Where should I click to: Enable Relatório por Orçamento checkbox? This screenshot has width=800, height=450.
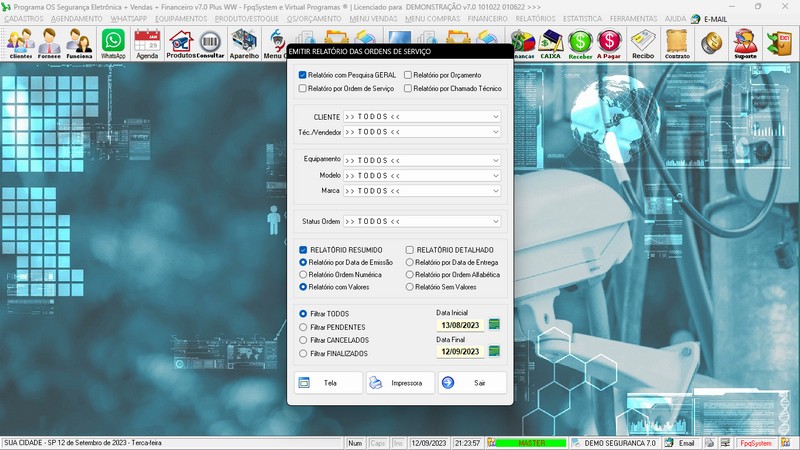408,75
